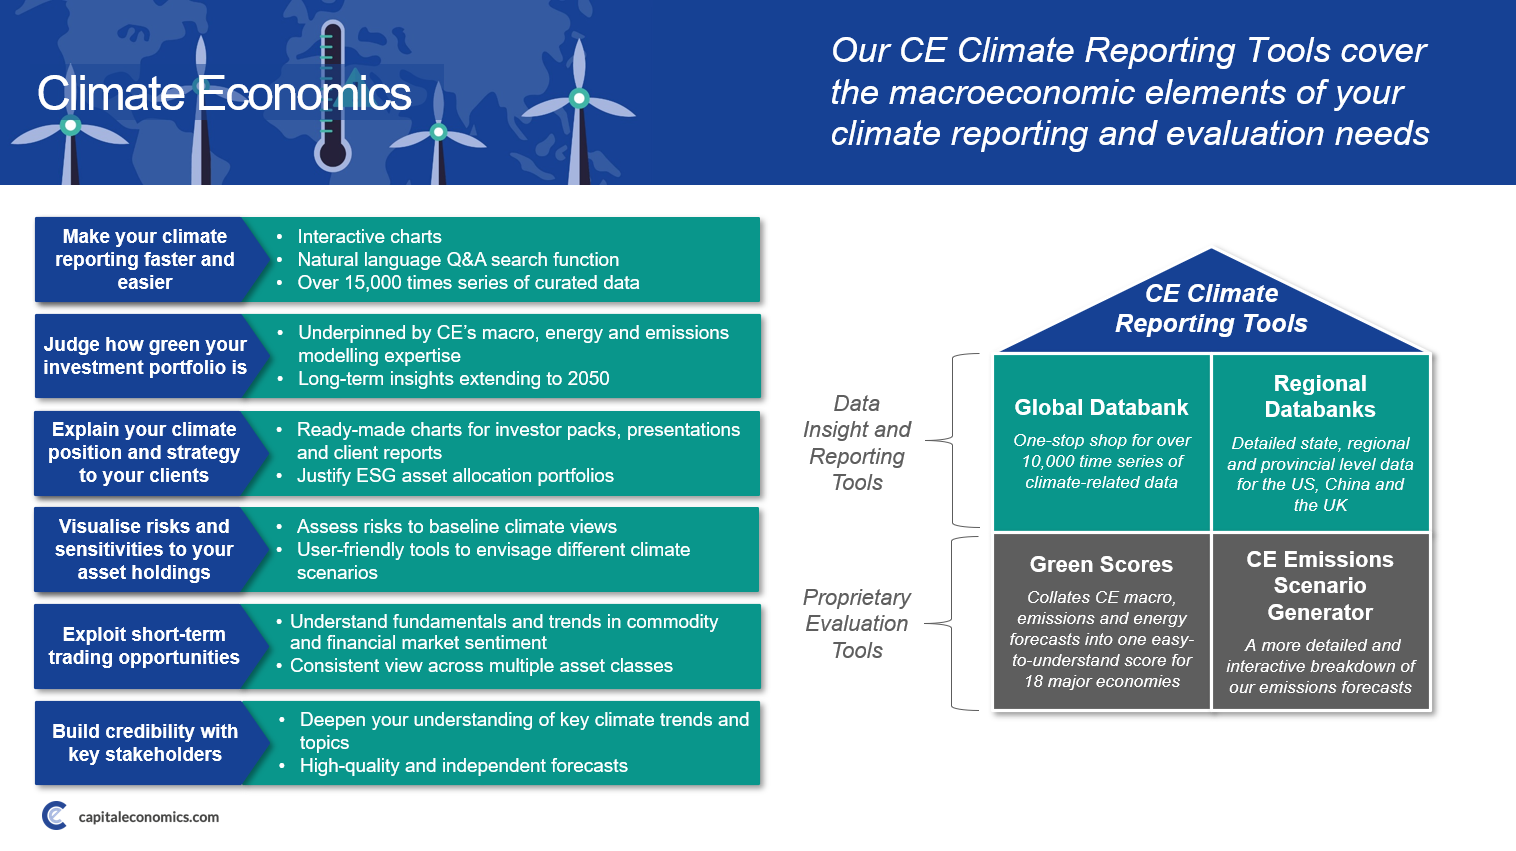Open the Regional Databanks tile
This screenshot has height=851, width=1516.
[1320, 443]
